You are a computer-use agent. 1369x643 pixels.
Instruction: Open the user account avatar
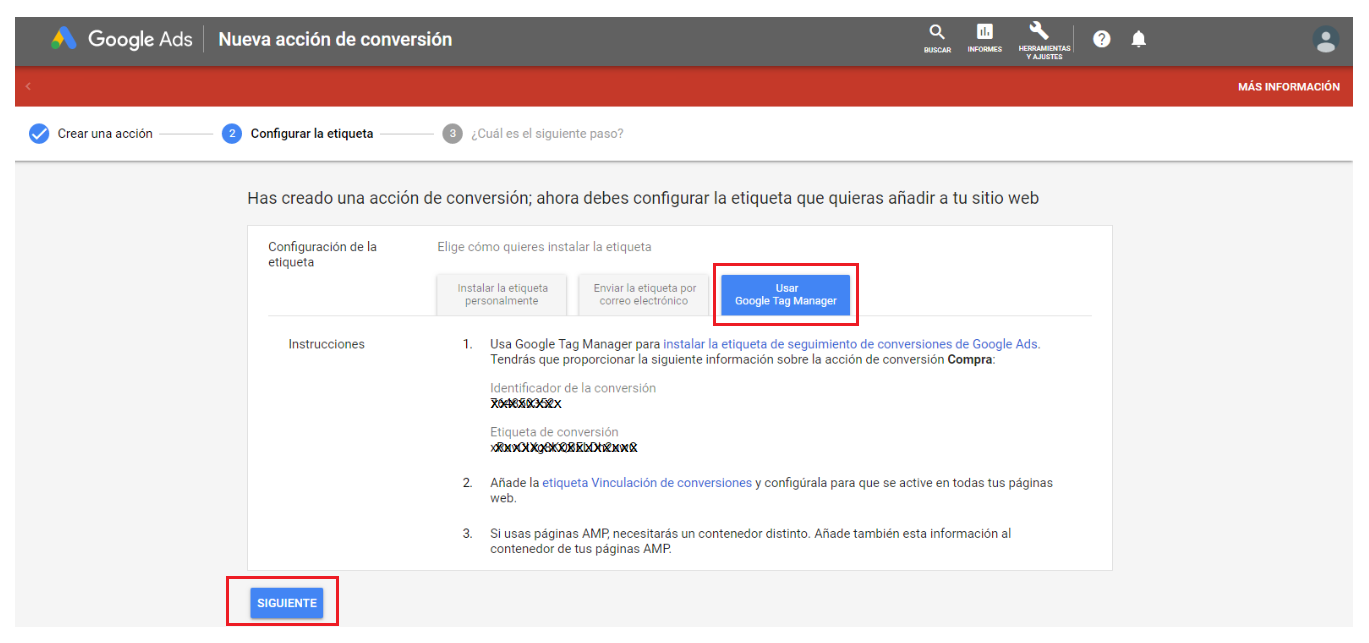click(1326, 40)
